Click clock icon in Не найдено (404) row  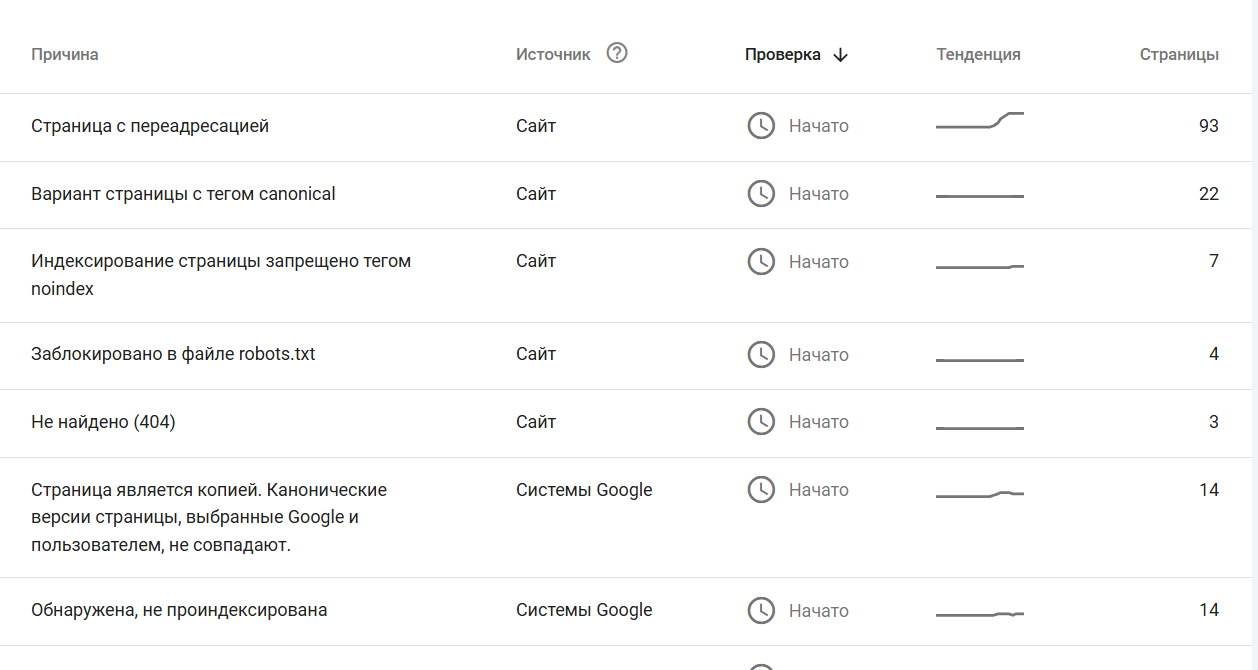(x=761, y=422)
